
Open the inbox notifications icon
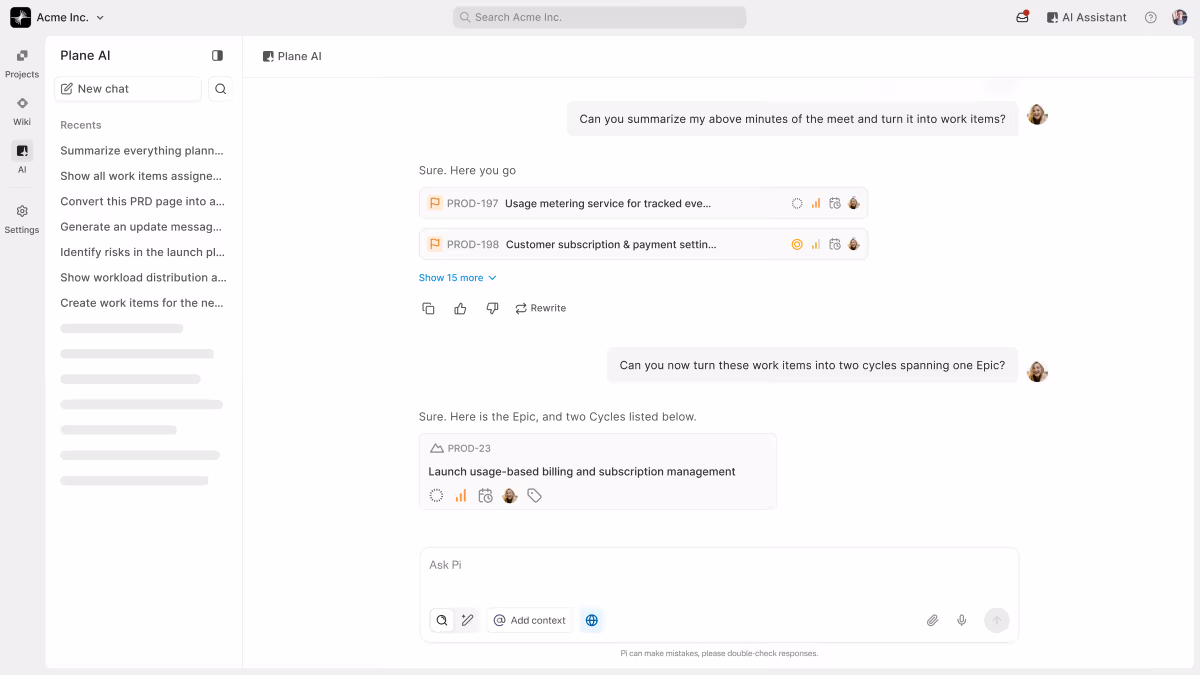click(1022, 17)
